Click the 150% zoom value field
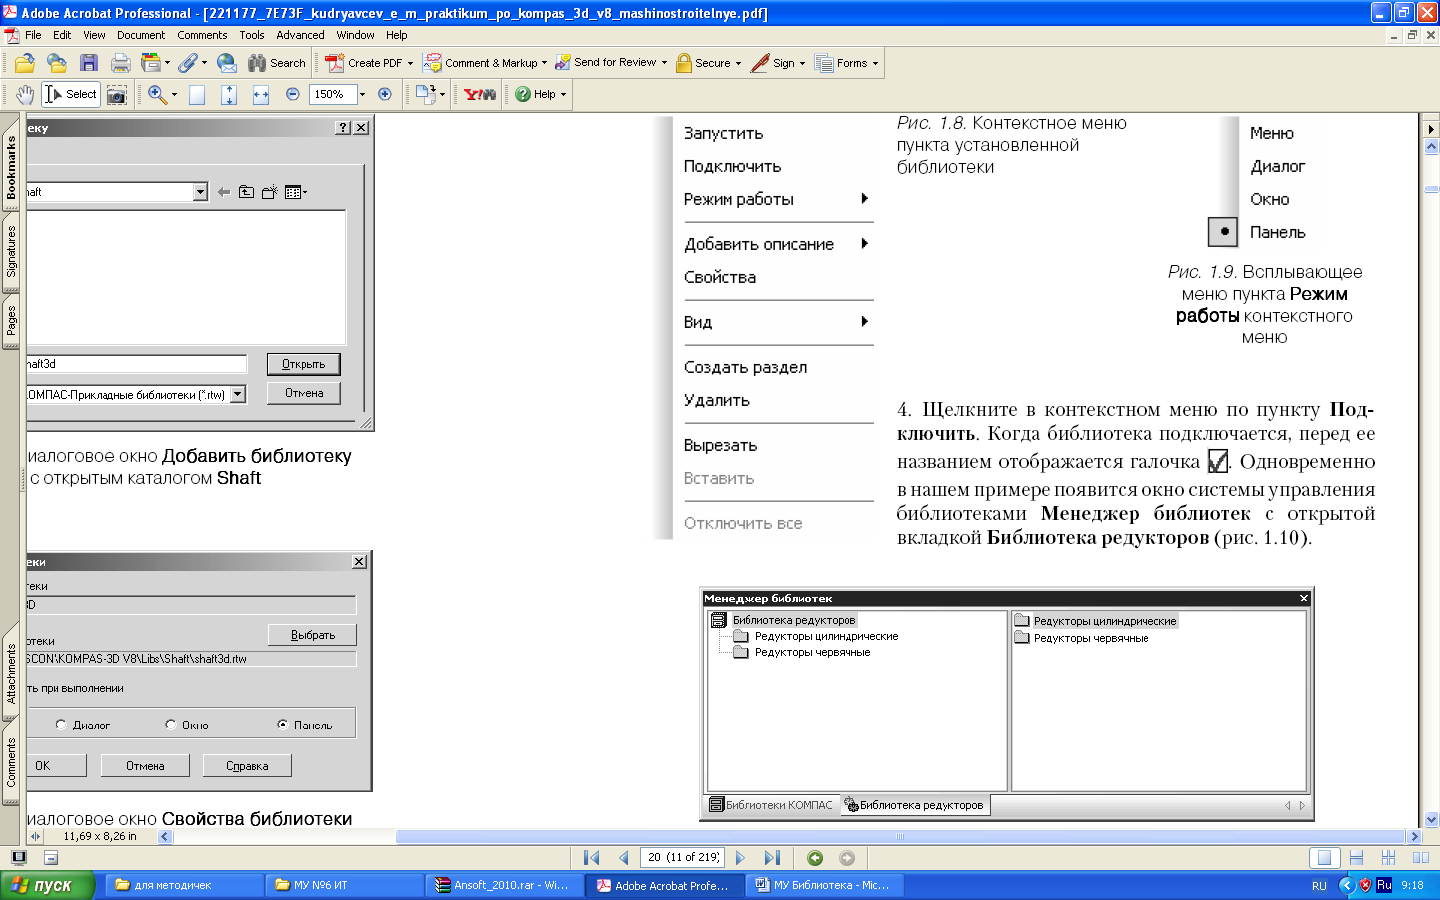This screenshot has width=1440, height=900. [333, 94]
